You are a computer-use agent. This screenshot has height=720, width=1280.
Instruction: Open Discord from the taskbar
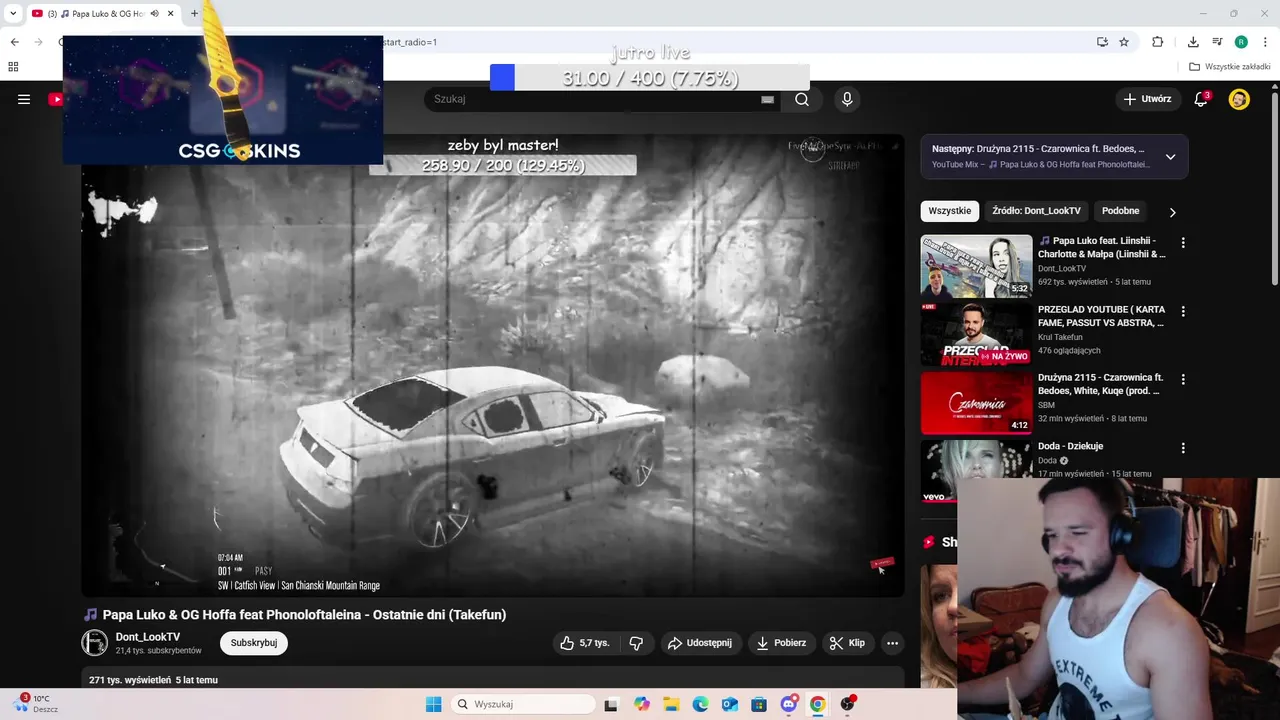(789, 704)
